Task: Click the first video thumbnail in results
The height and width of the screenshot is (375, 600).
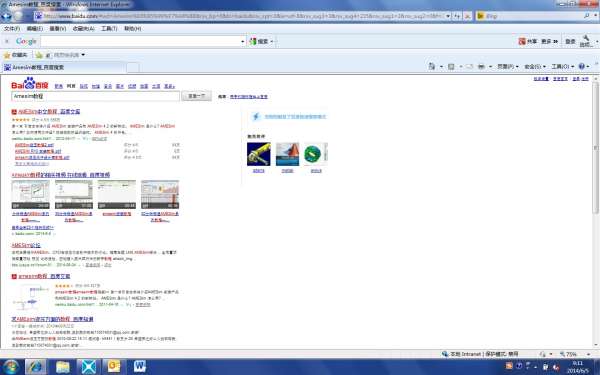Action: pyautogui.click(x=31, y=194)
